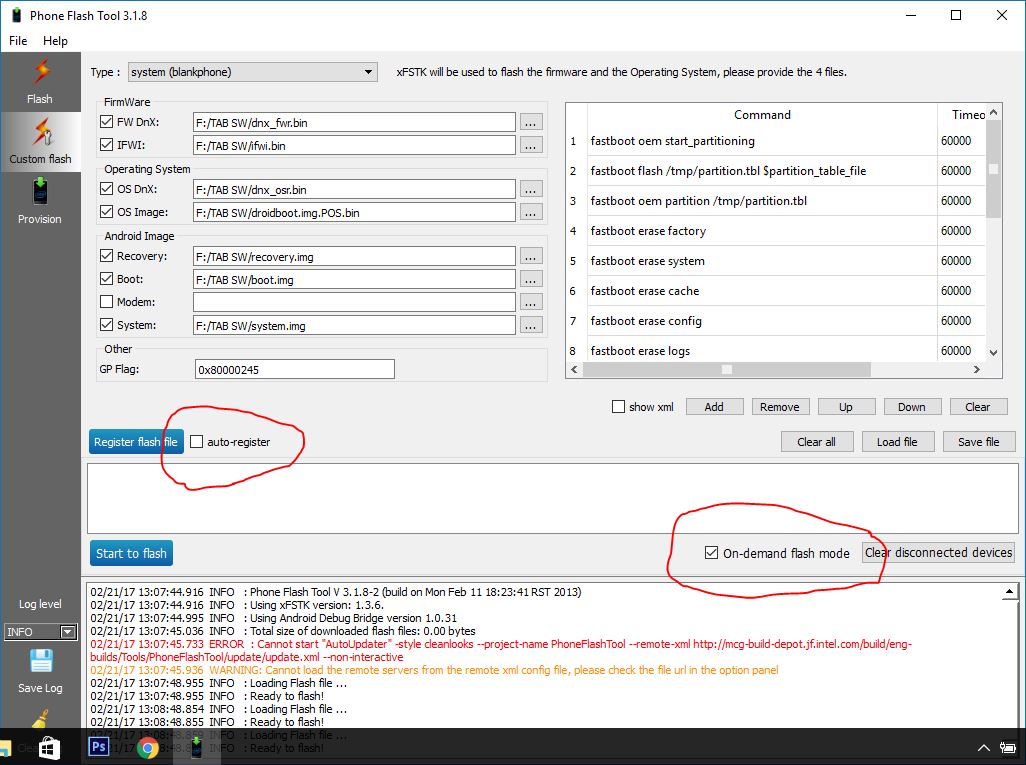Browse for Modem file

tap(531, 302)
